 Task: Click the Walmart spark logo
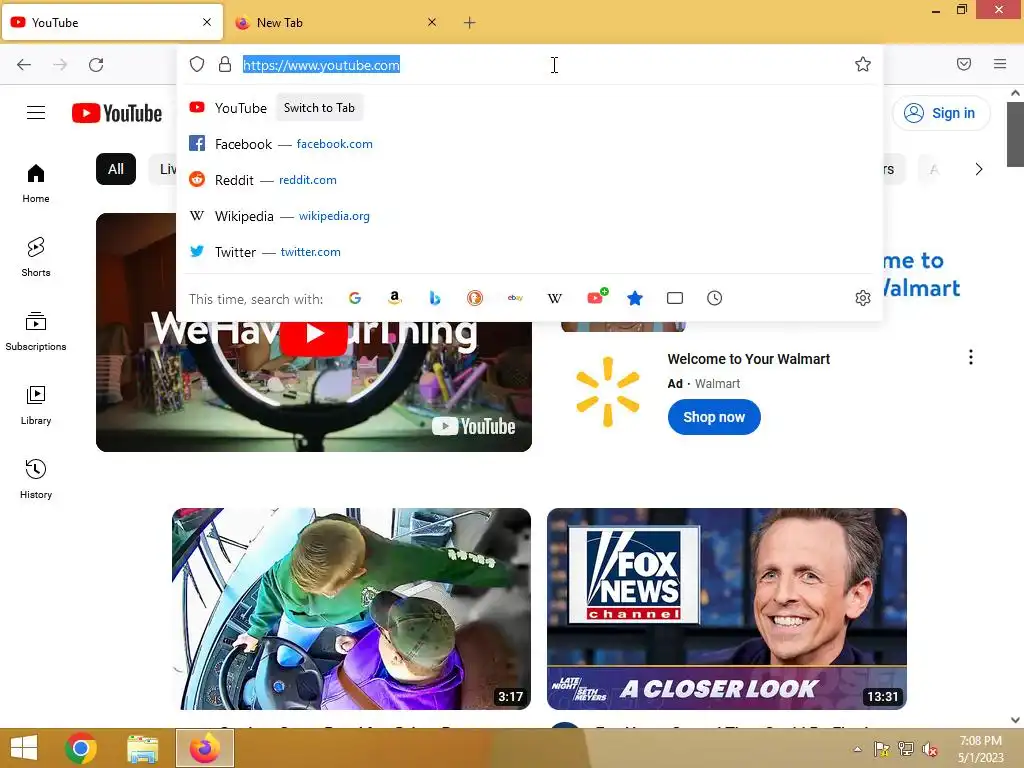607,392
